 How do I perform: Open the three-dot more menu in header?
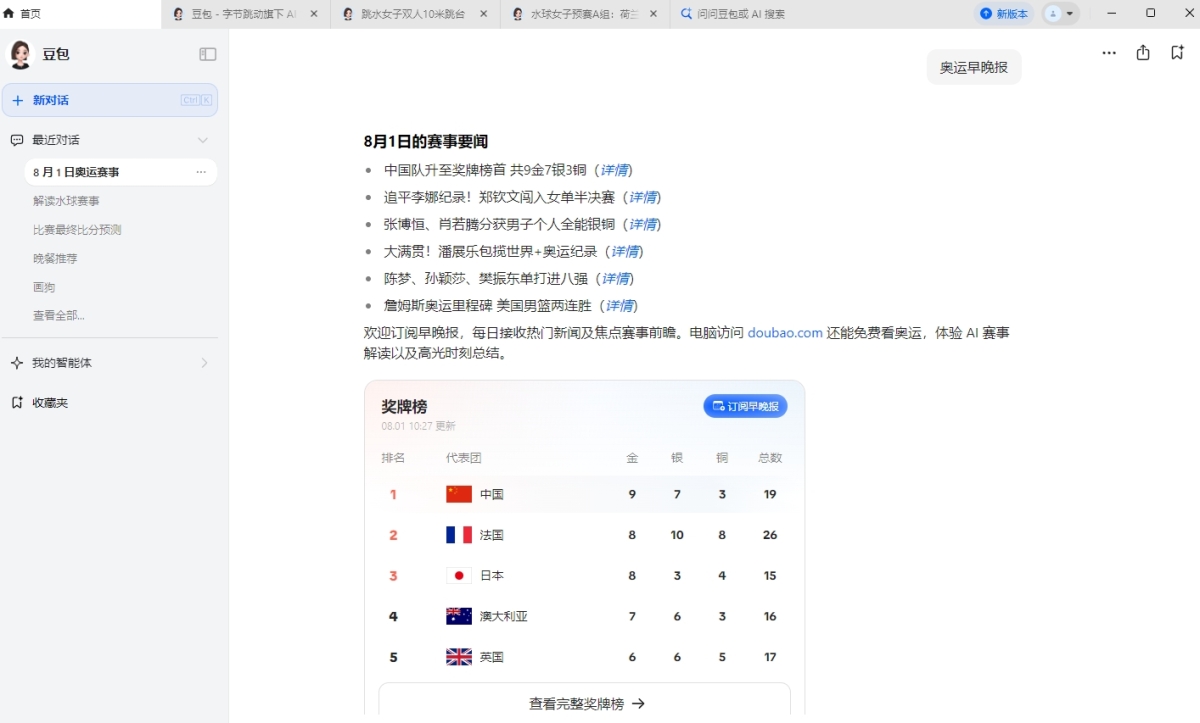1109,53
